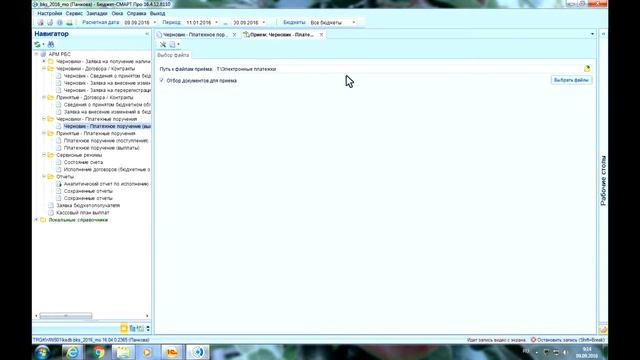Open the 1C application taskbar icon
The image size is (640, 360).
[x=172, y=352]
